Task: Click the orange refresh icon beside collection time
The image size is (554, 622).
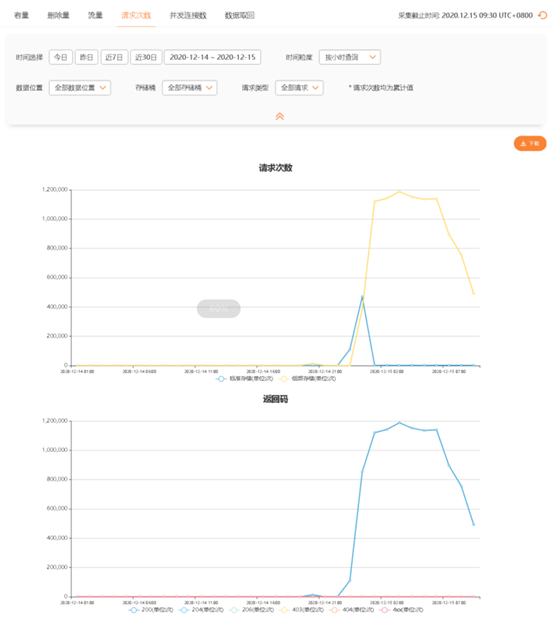Action: (542, 15)
